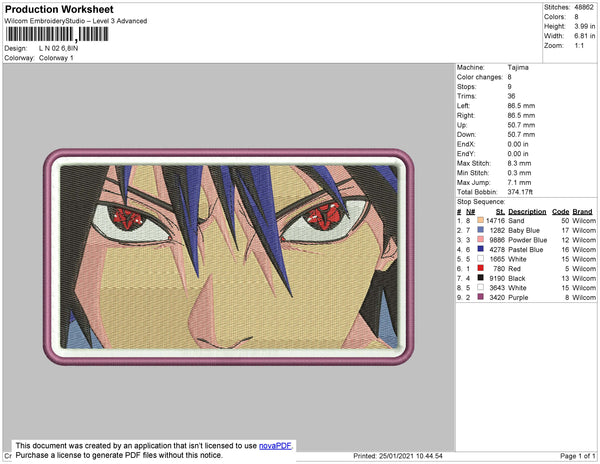
Task: Click the Stitches value 48862
Action: [x=584, y=7]
